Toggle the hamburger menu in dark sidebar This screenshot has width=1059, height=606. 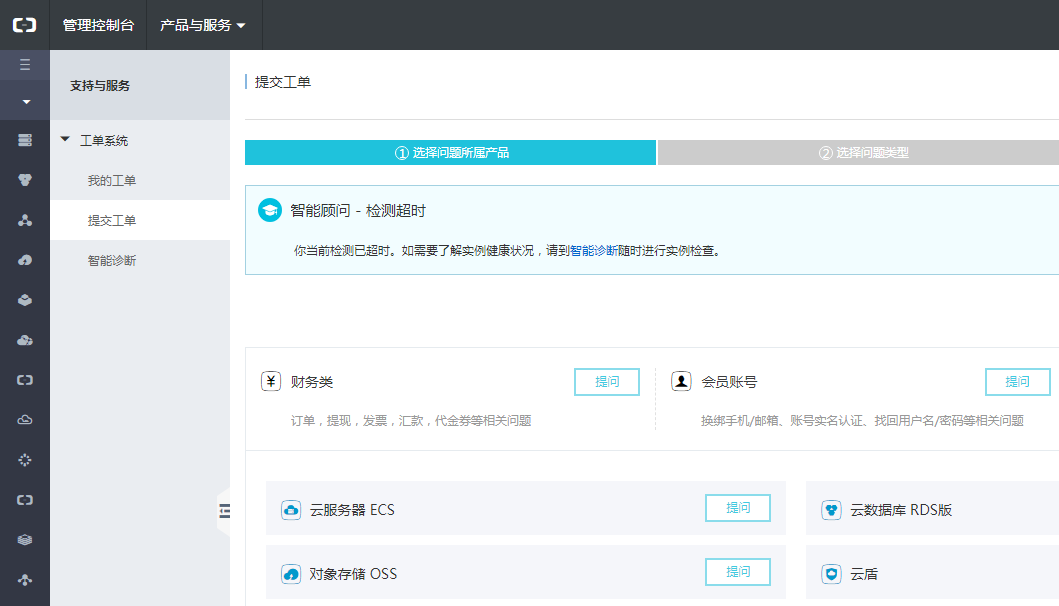point(25,65)
